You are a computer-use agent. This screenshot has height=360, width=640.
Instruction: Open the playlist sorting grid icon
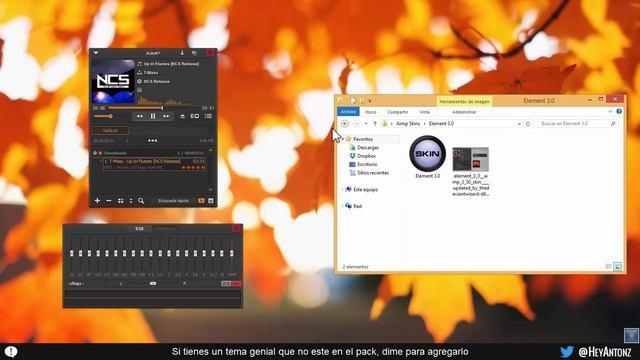(x=120, y=201)
